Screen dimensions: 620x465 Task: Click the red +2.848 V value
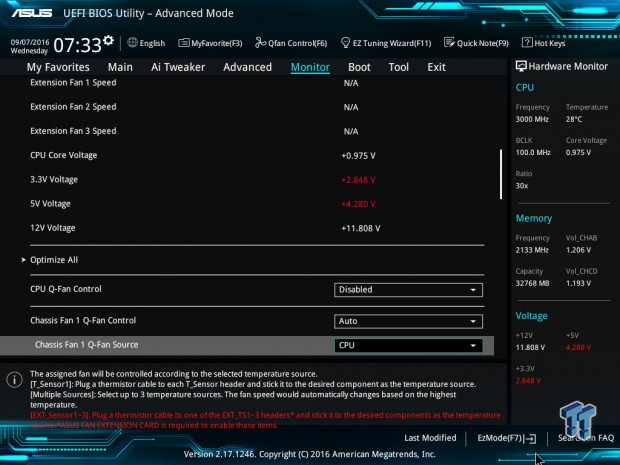(x=358, y=180)
